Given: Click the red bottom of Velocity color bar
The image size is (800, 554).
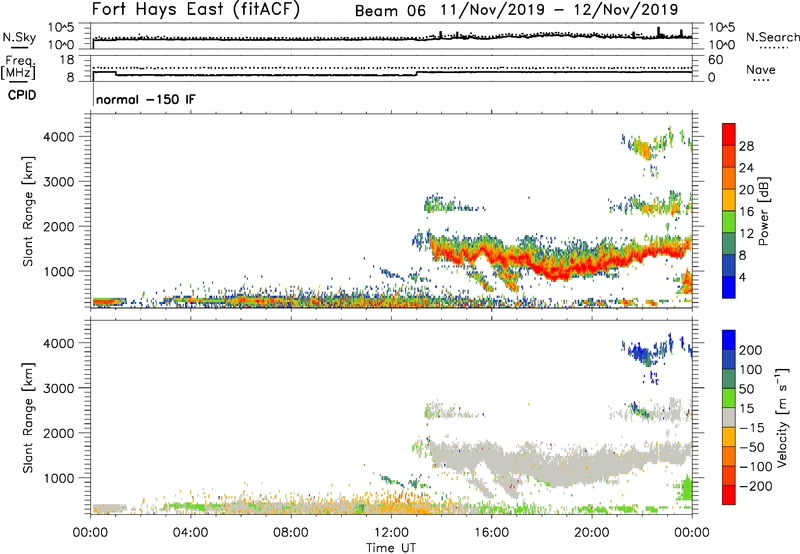Looking at the screenshot, I should [x=729, y=495].
